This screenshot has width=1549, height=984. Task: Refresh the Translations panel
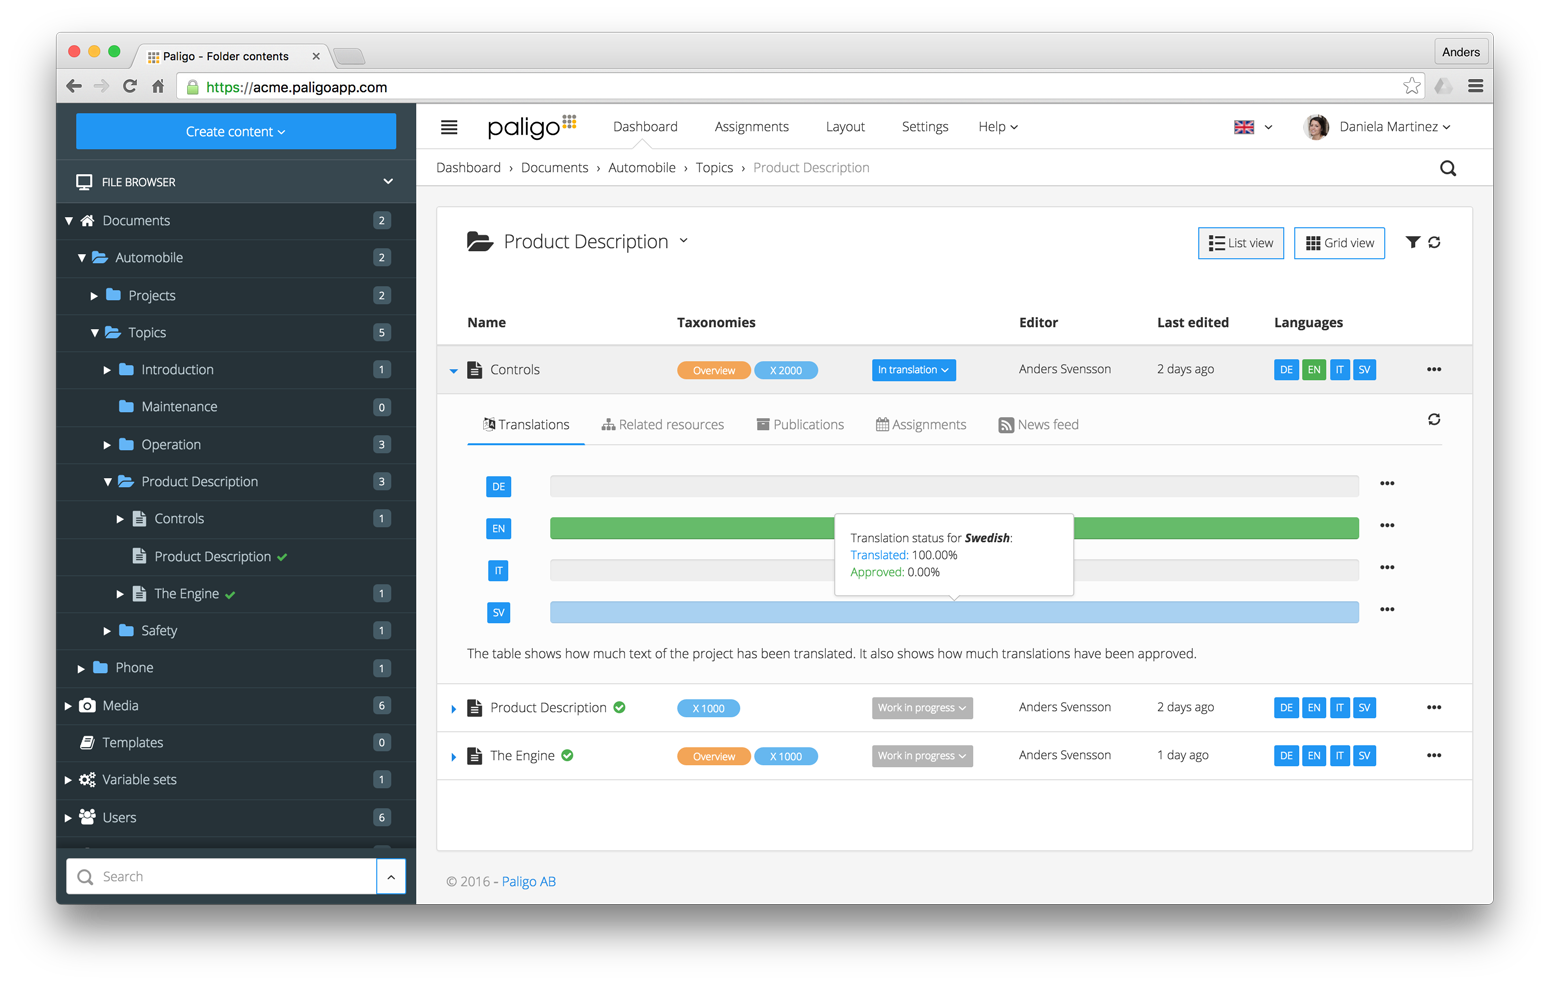click(1434, 419)
